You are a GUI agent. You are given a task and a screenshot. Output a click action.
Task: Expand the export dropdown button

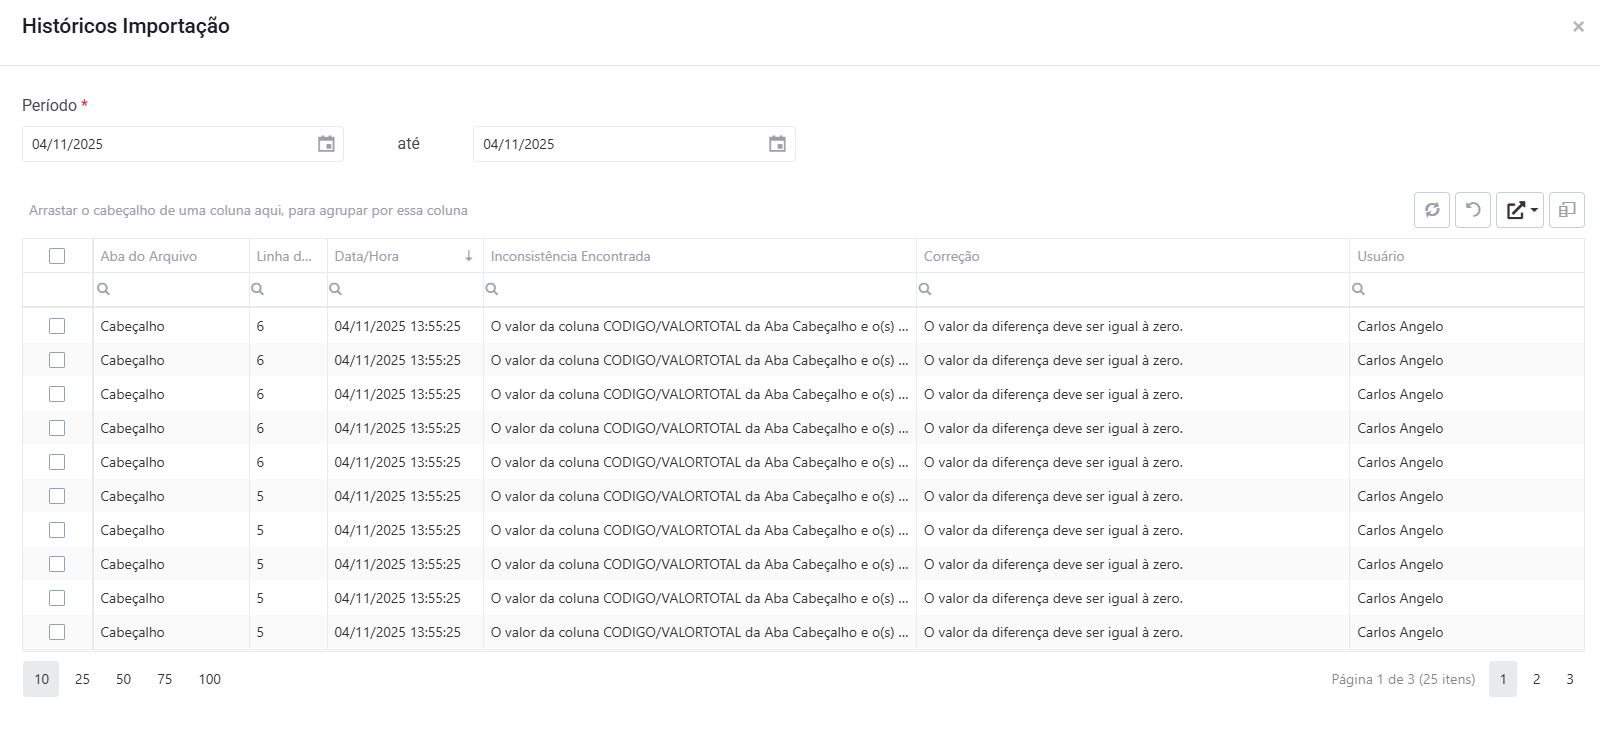click(1520, 210)
